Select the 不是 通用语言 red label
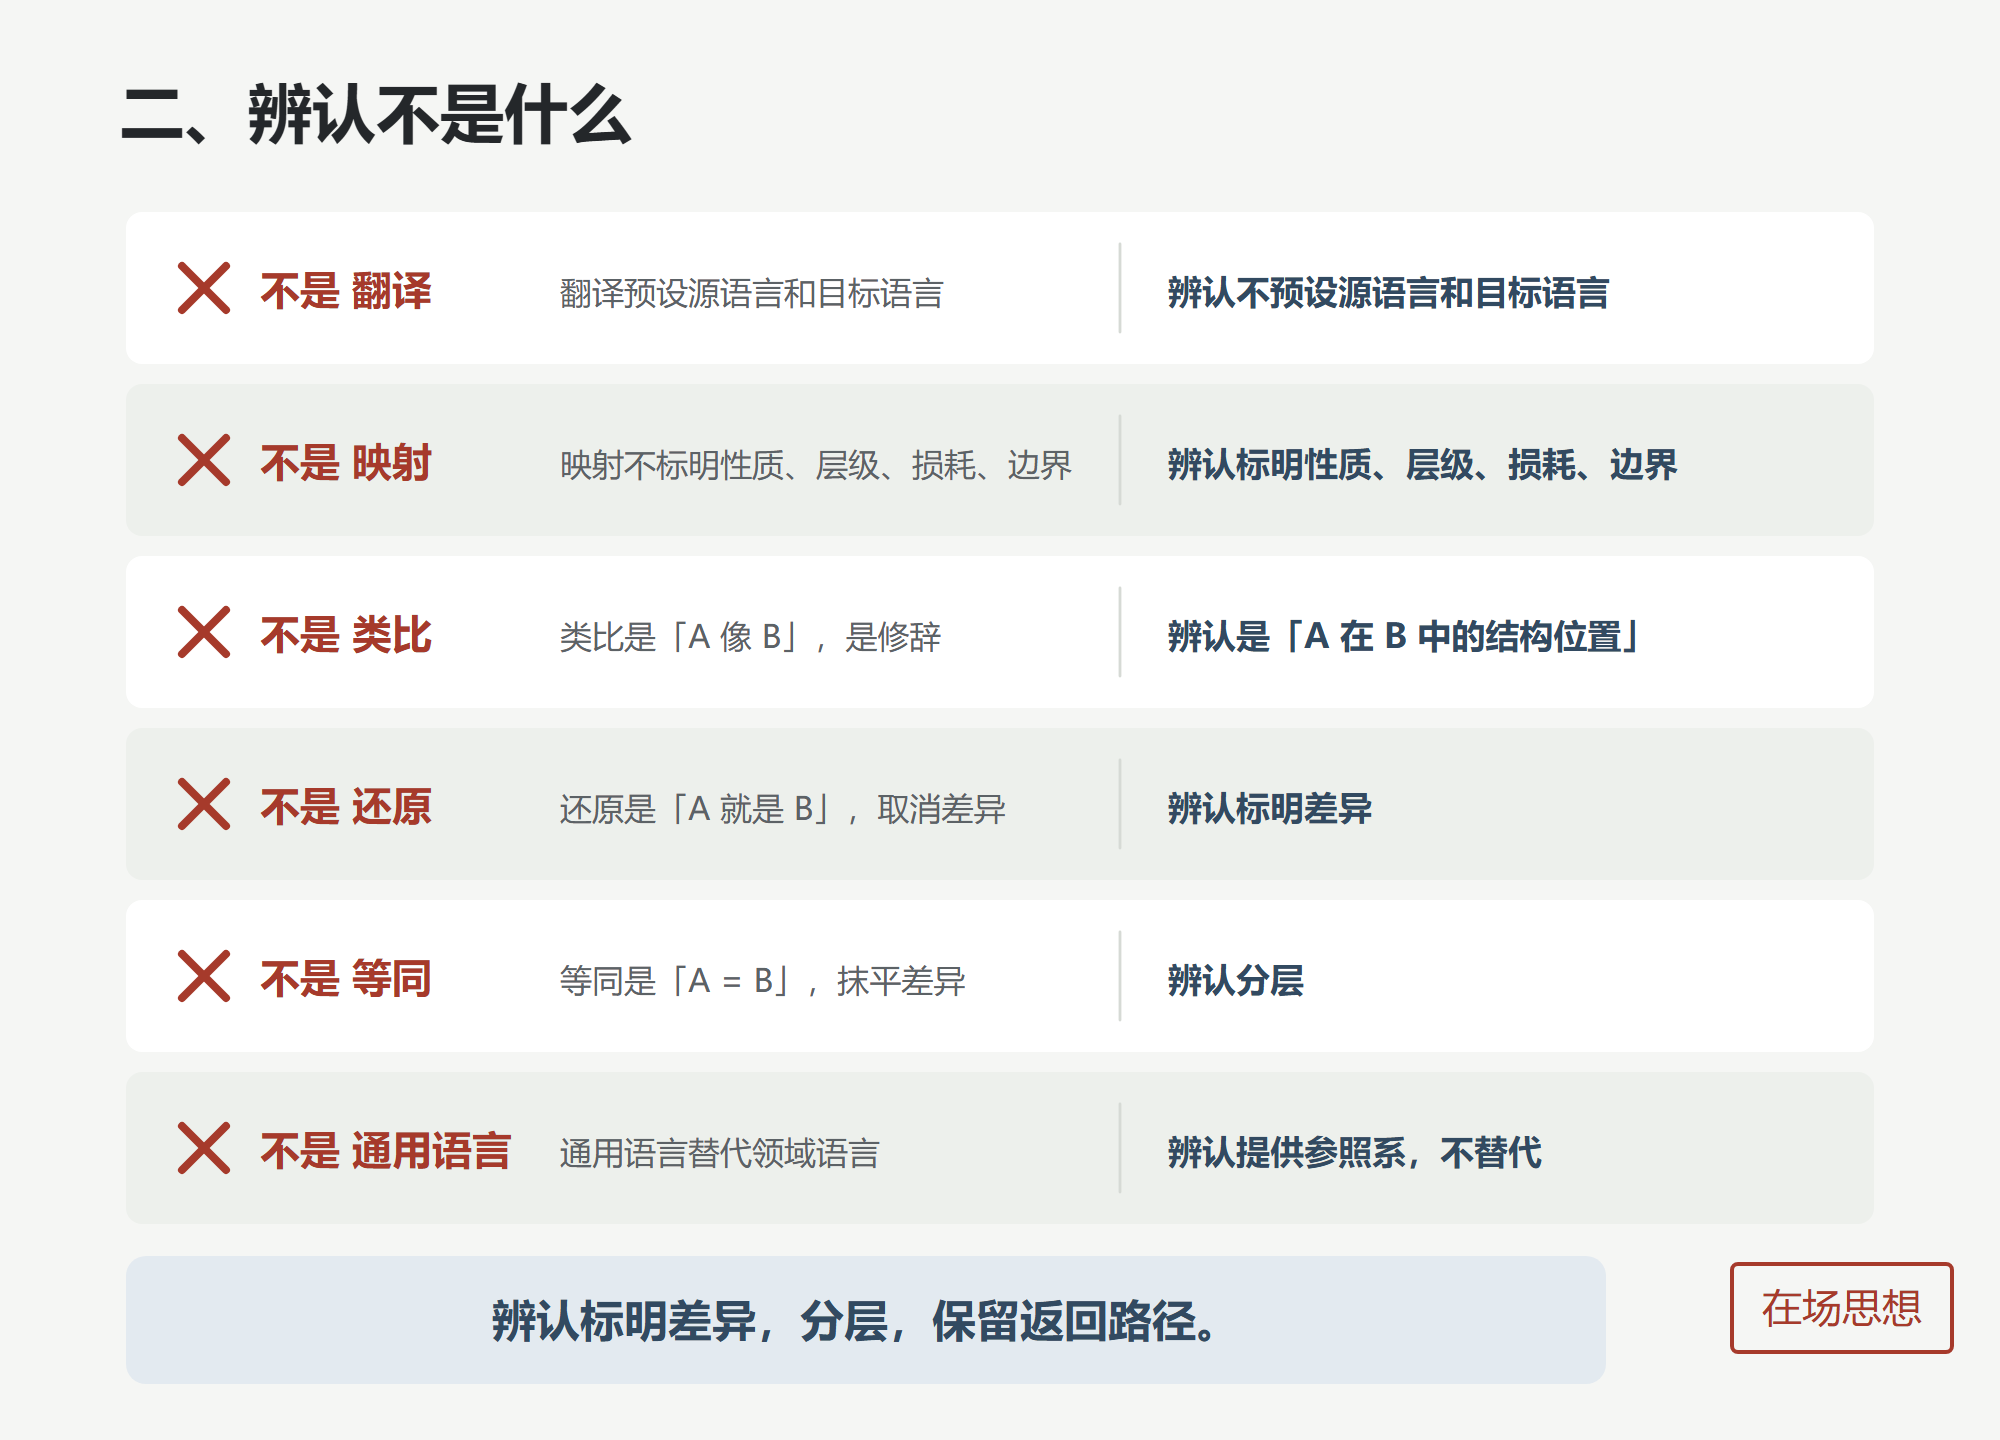Viewport: 2000px width, 1440px height. click(x=386, y=1151)
